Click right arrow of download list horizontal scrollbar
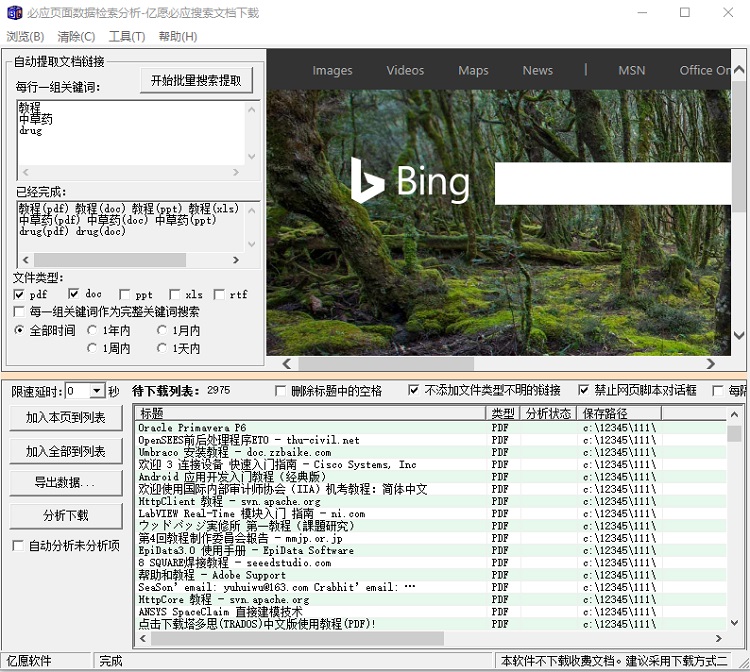The width and height of the screenshot is (750, 672). [718, 638]
